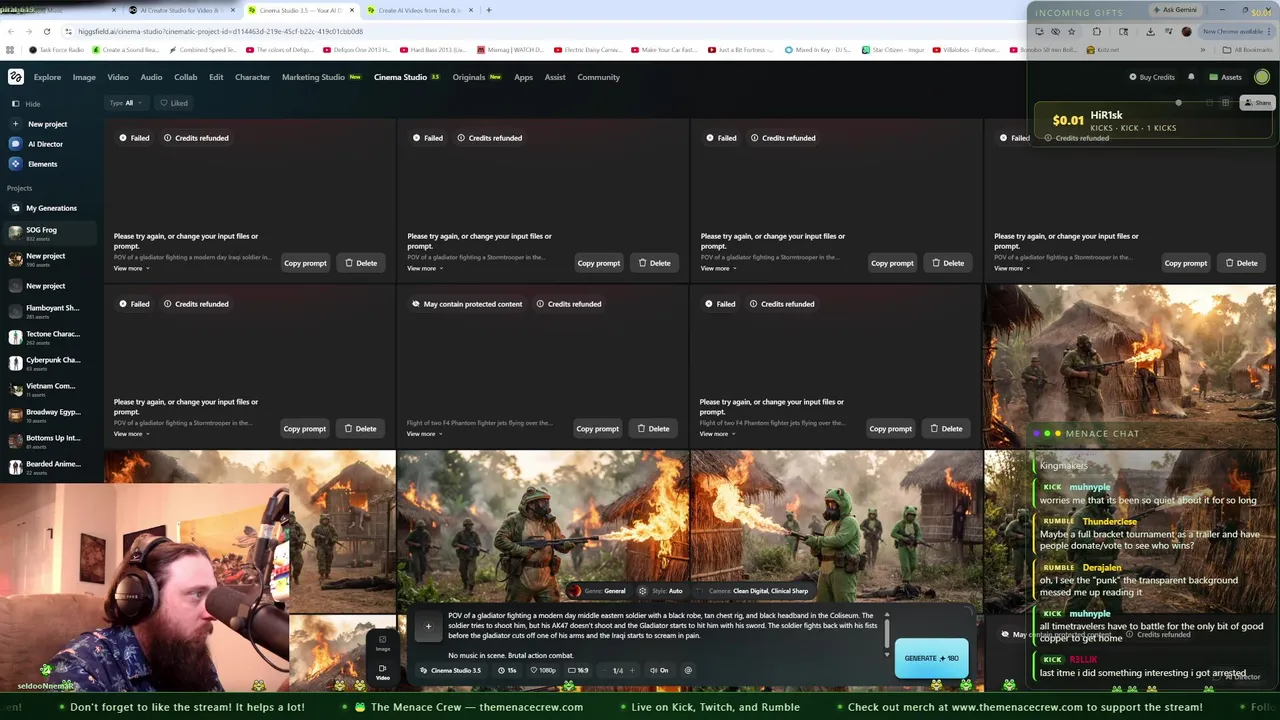Click the Ask Gemini button
1280x720 pixels.
pyautogui.click(x=1174, y=10)
